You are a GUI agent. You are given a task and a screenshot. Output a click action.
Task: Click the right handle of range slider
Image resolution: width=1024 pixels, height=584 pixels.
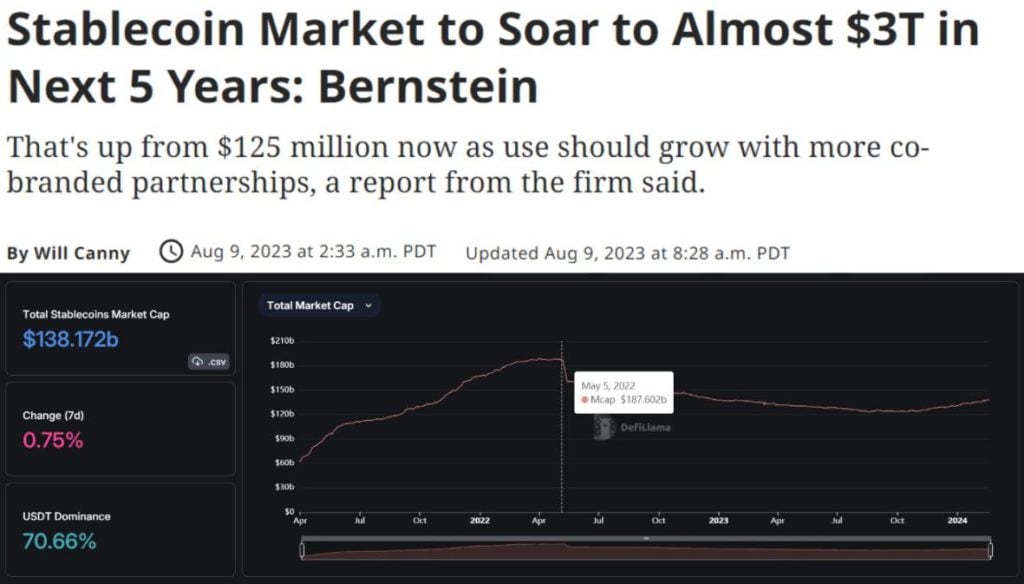pyautogui.click(x=990, y=549)
